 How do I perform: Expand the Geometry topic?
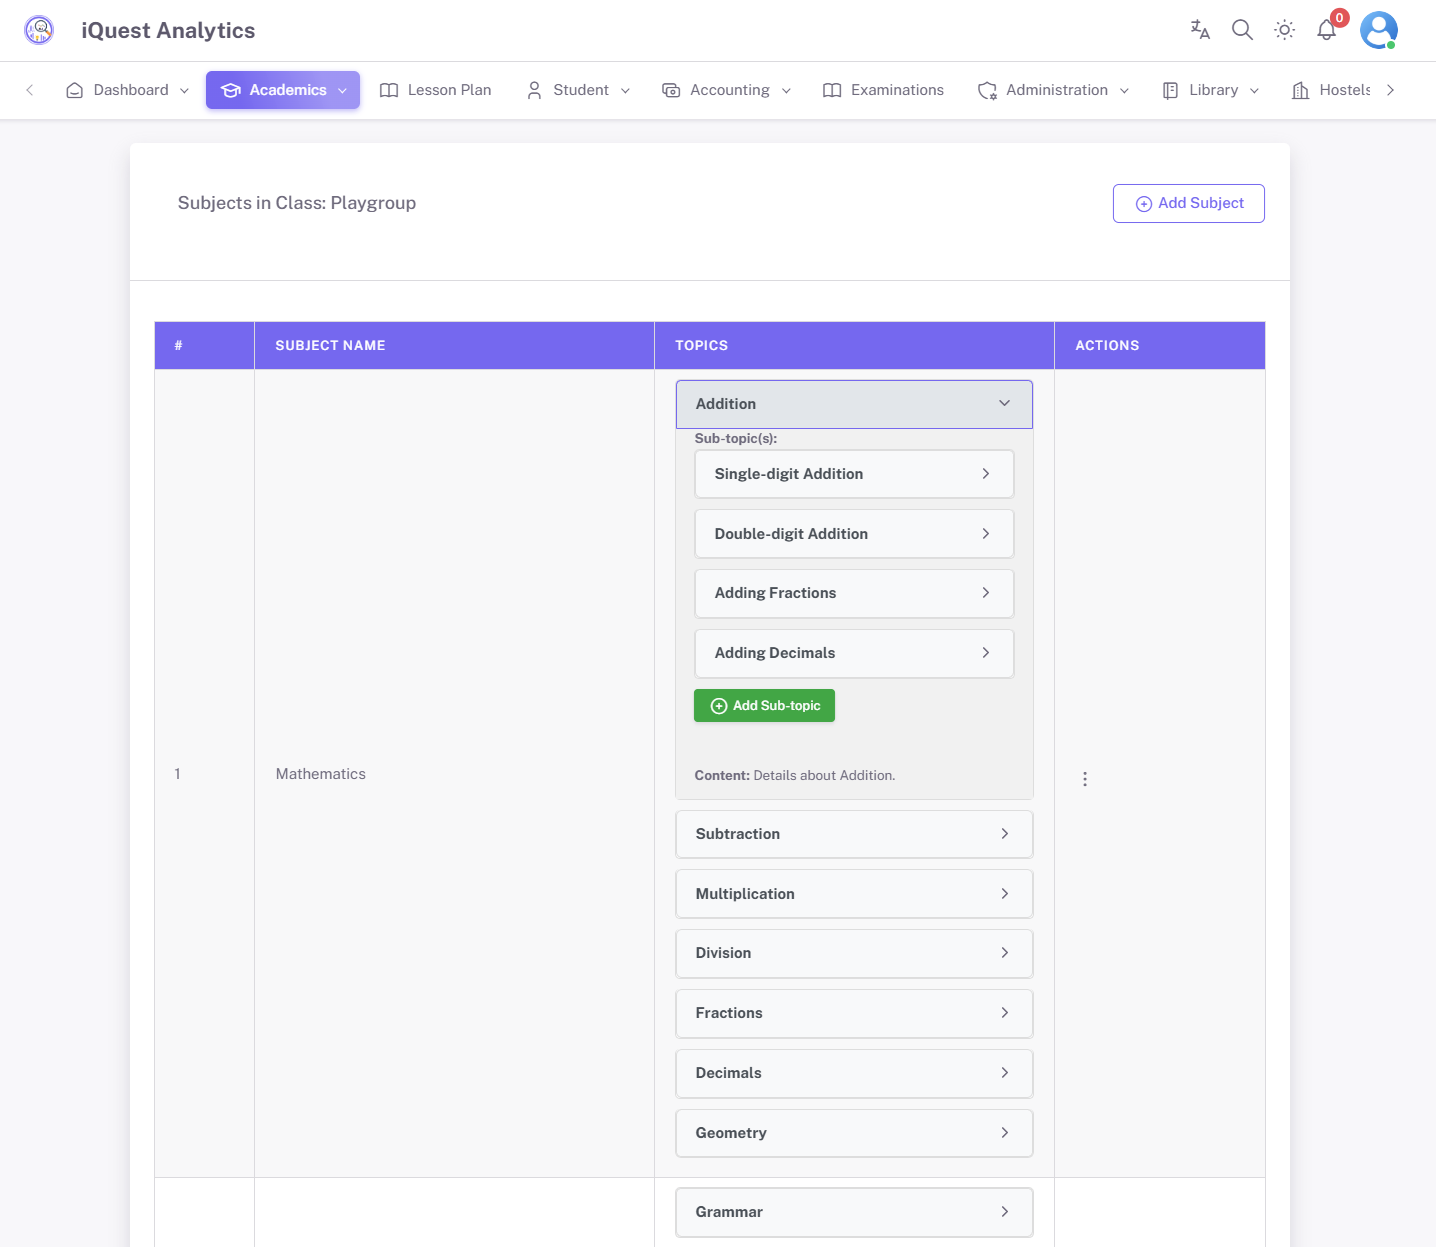tap(854, 1133)
